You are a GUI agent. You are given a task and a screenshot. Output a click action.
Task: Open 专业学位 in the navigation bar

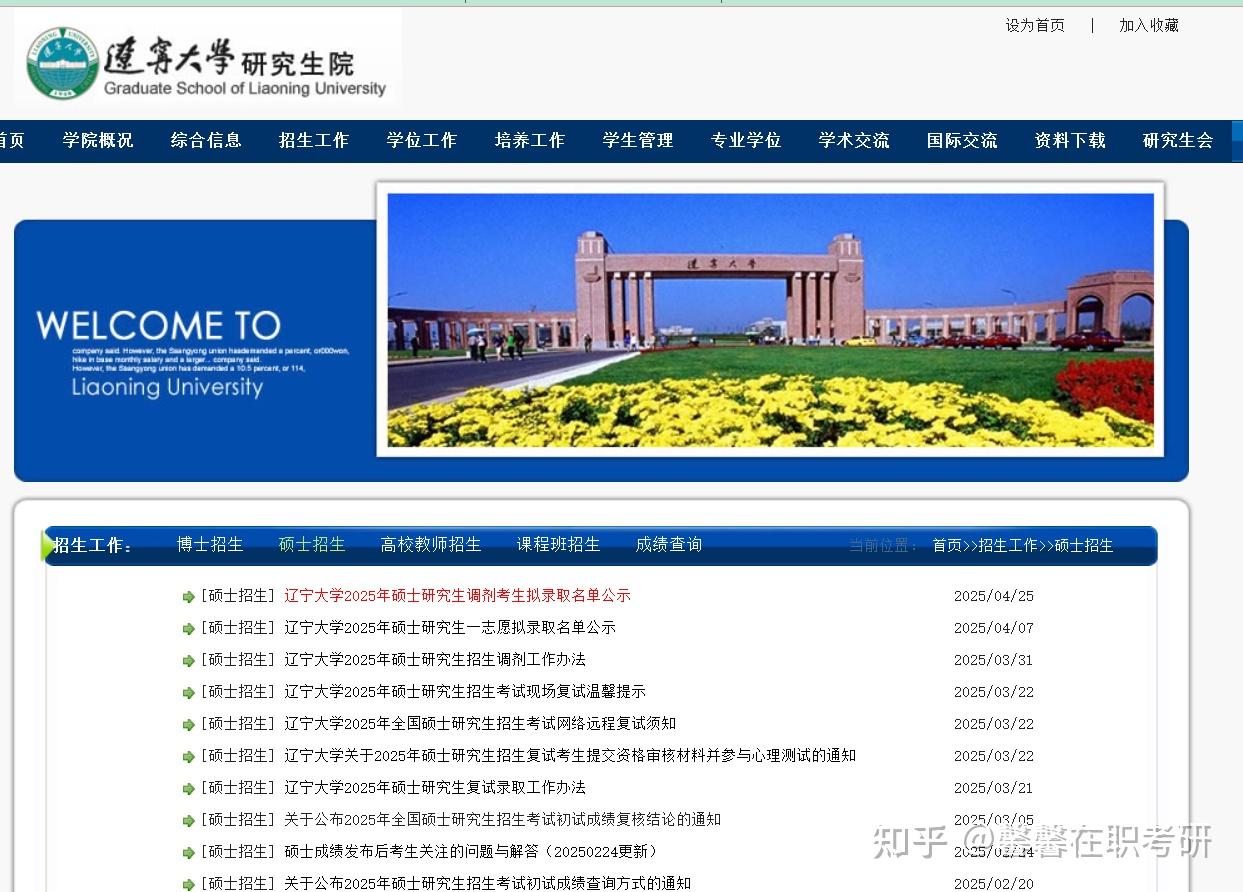click(x=746, y=141)
